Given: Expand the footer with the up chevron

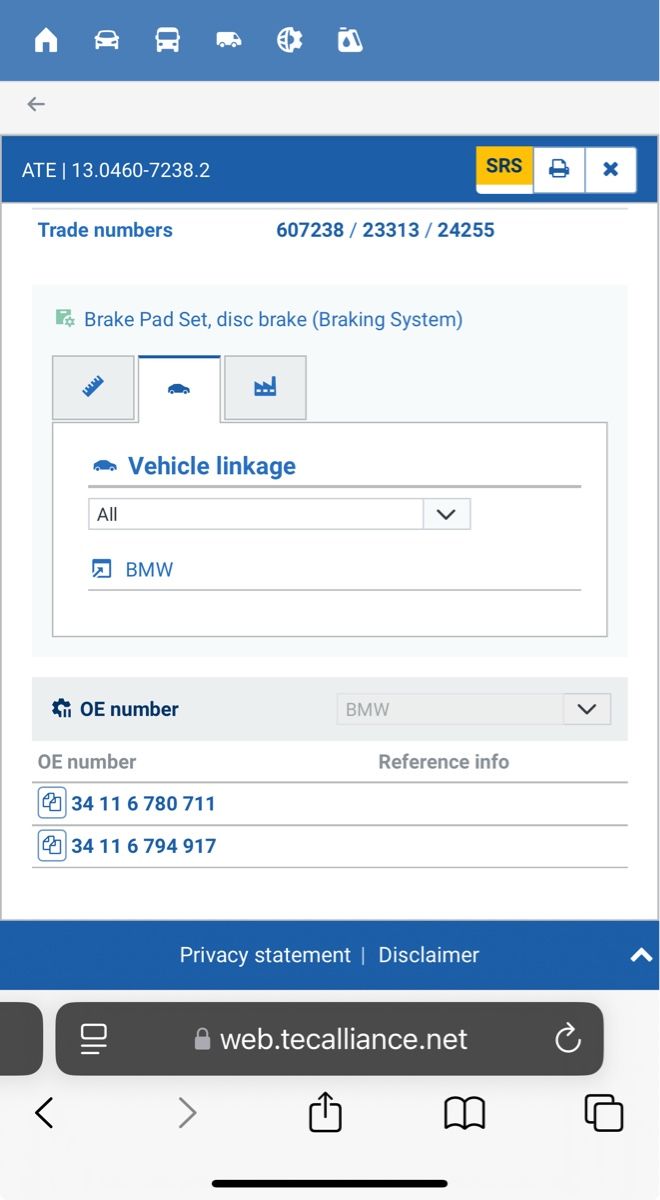Looking at the screenshot, I should coord(641,955).
